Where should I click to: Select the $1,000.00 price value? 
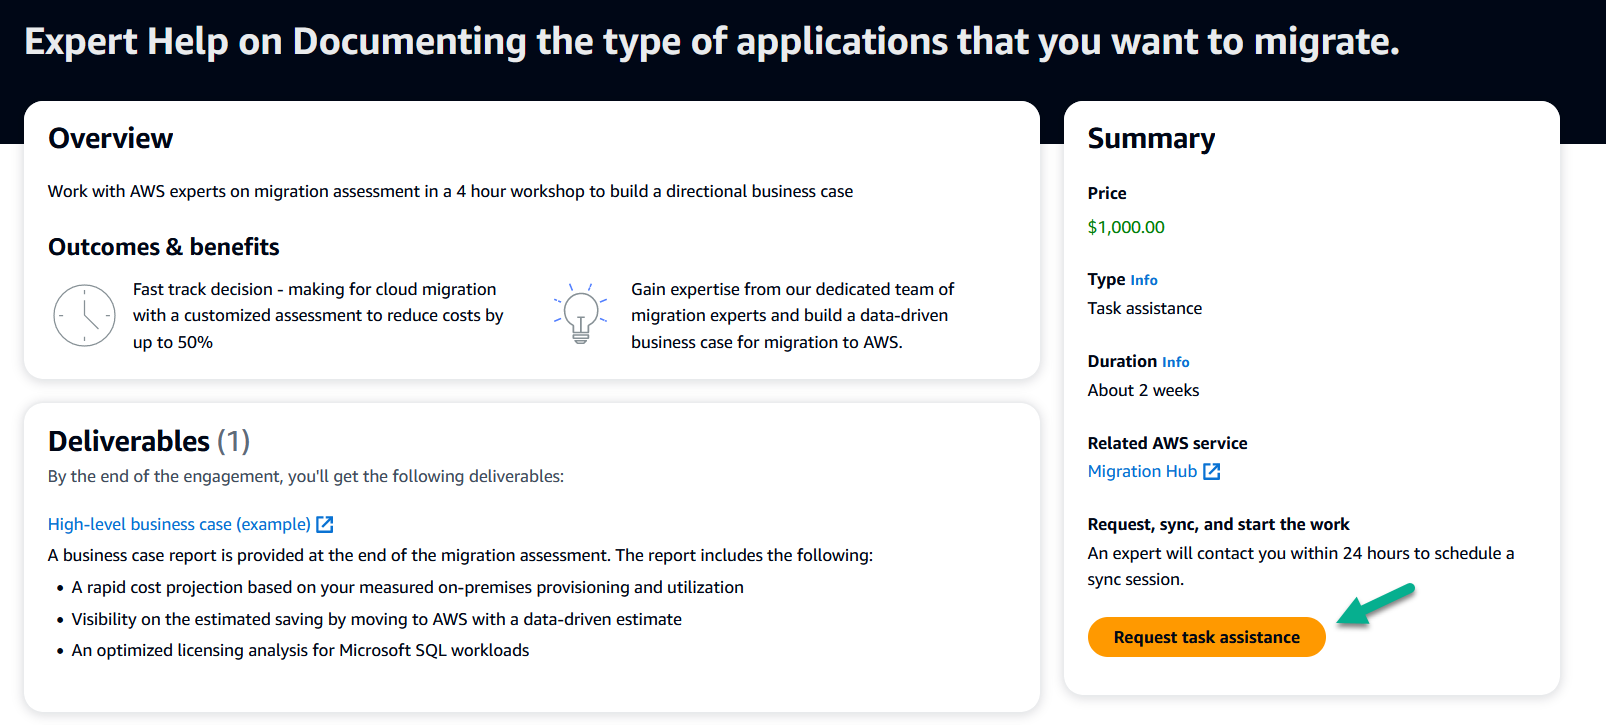point(1126,227)
